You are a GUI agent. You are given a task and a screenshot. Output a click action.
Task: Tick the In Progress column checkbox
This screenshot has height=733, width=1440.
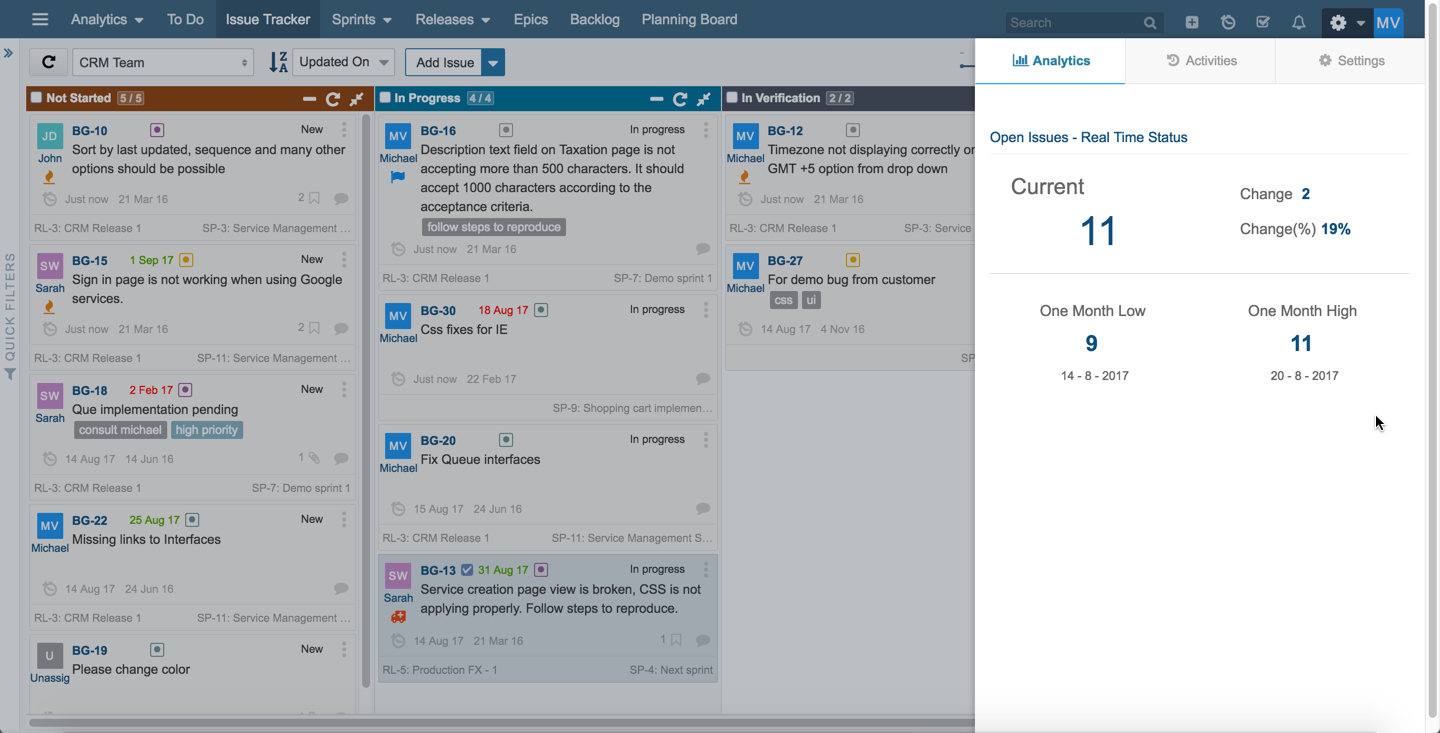pos(385,98)
